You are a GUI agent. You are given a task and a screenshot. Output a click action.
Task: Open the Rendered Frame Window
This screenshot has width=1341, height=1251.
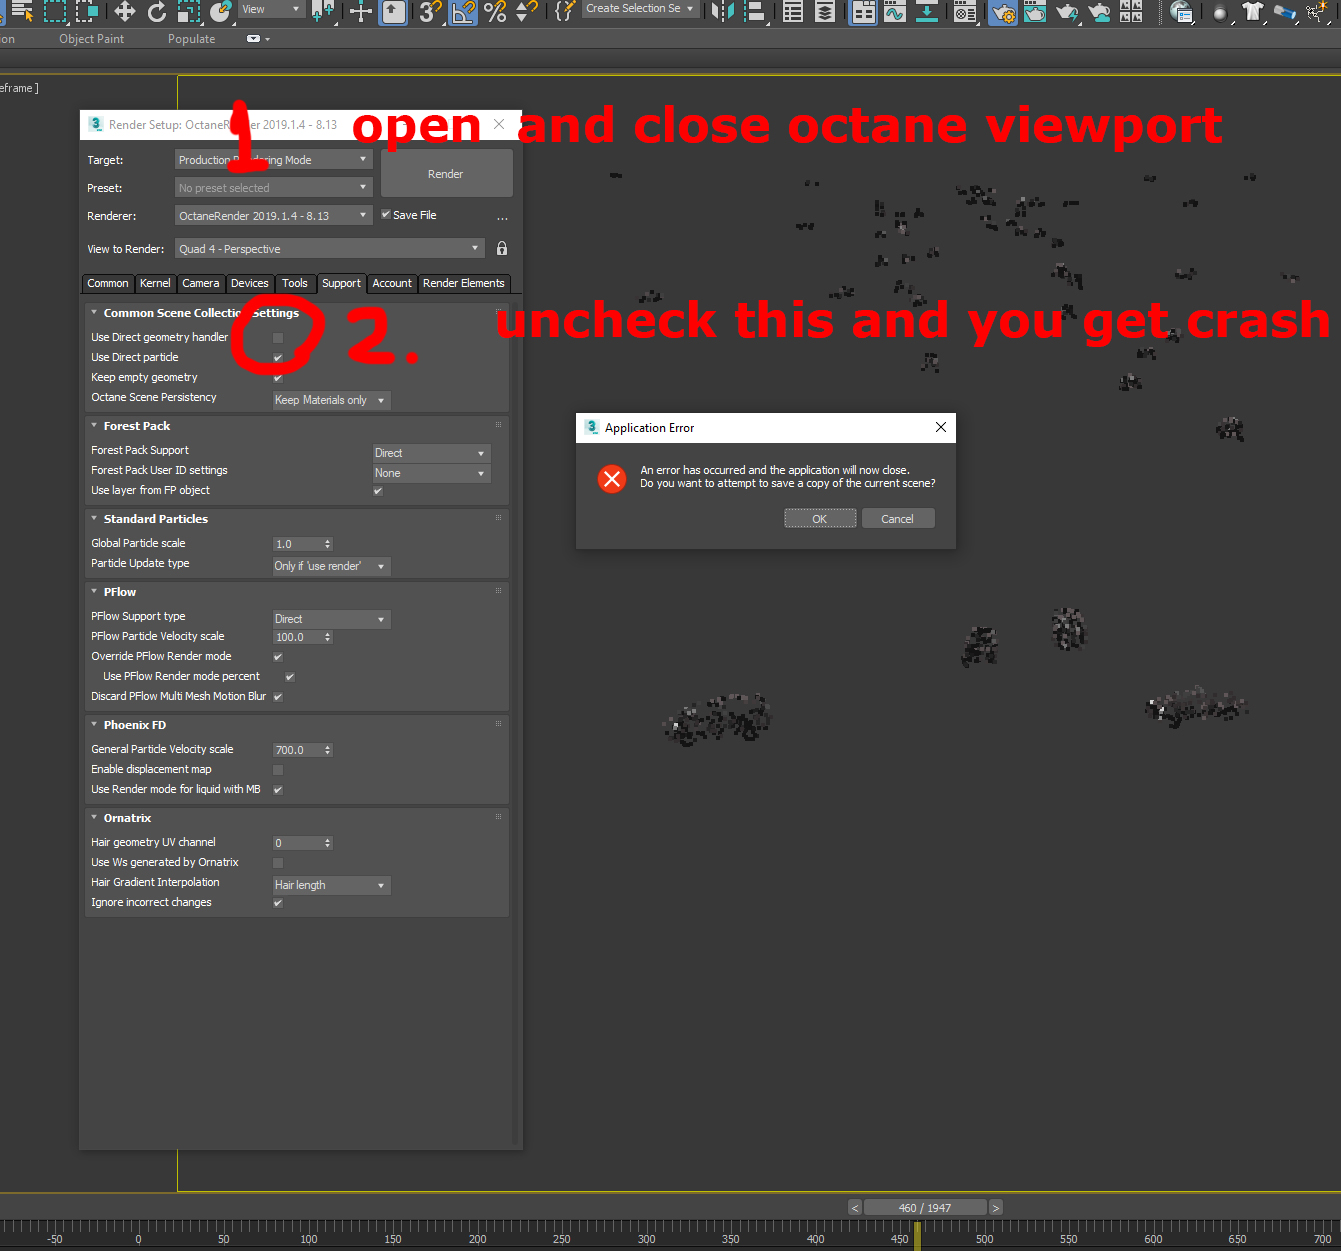(x=1035, y=12)
